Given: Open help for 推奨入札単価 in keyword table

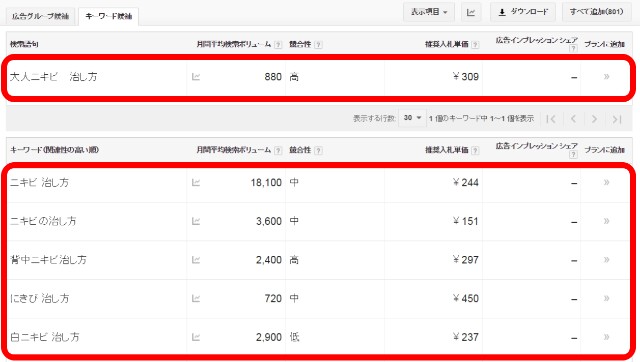Looking at the screenshot, I should tap(475, 150).
